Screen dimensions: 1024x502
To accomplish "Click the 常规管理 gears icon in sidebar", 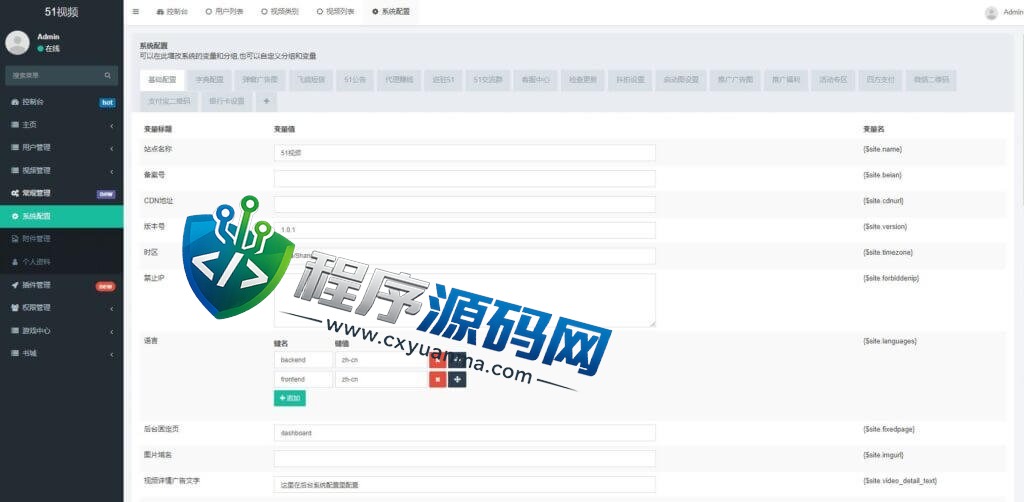I will click(x=15, y=193).
